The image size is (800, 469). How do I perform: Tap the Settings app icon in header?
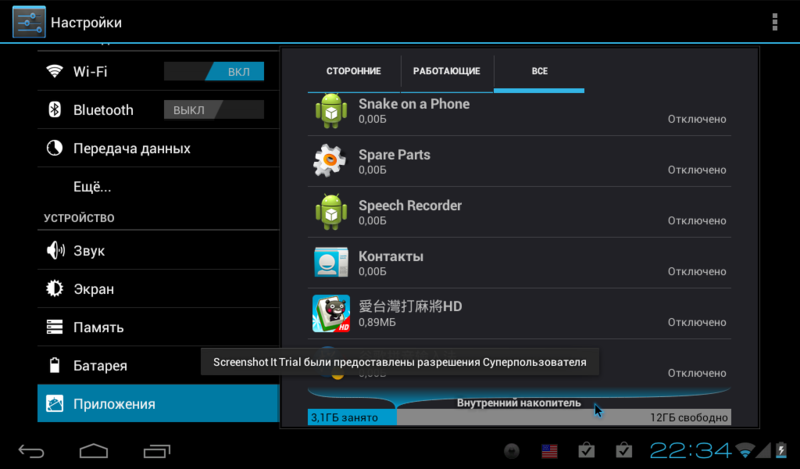click(29, 22)
